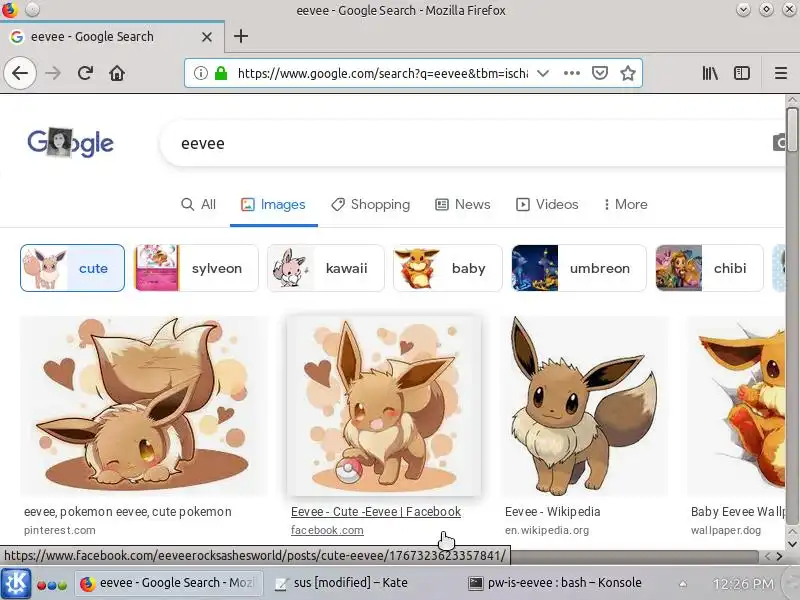Screen dimensions: 800x600
Task: Search by image with the camera icon
Action: click(x=780, y=143)
